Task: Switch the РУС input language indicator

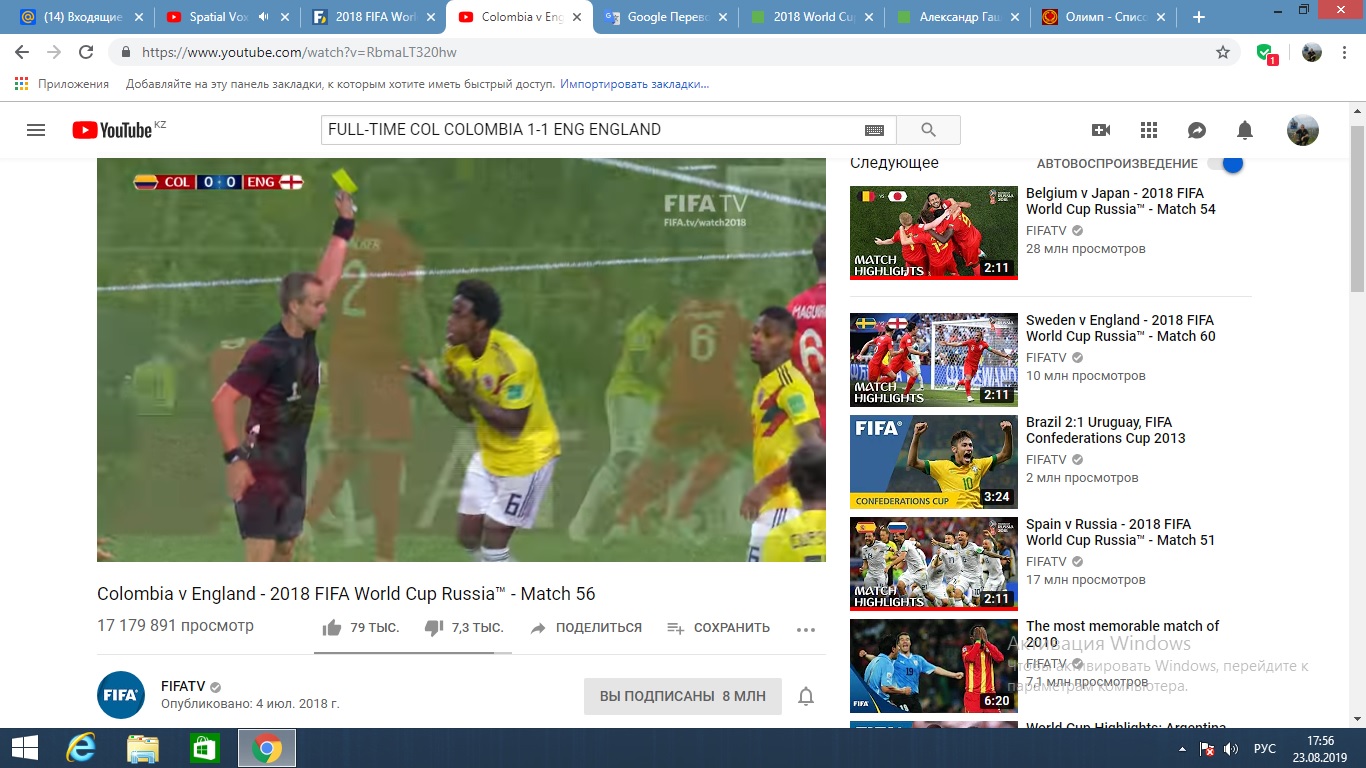Action: [x=1265, y=748]
